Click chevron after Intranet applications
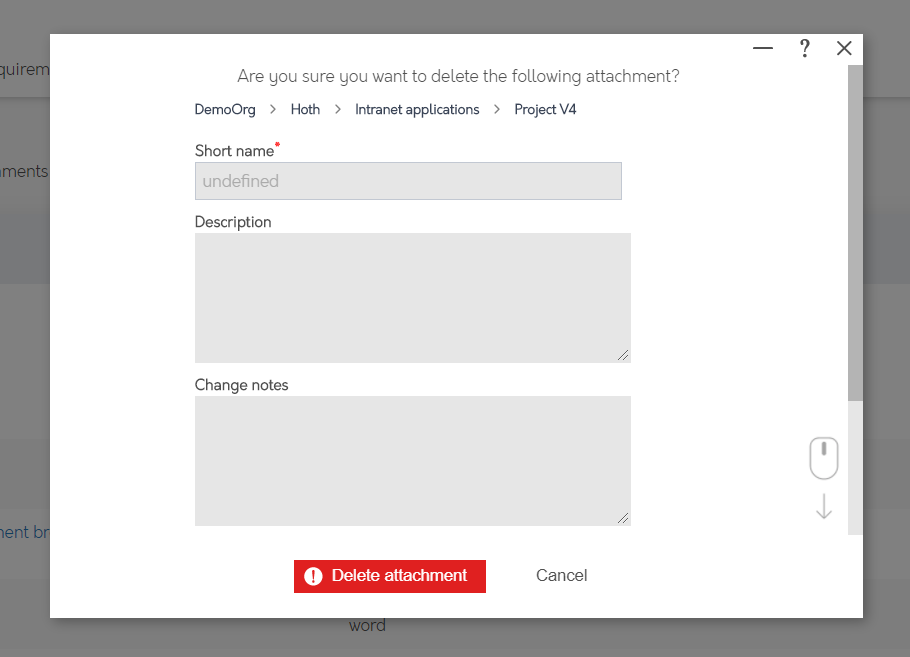Image resolution: width=910 pixels, height=657 pixels. (x=496, y=109)
